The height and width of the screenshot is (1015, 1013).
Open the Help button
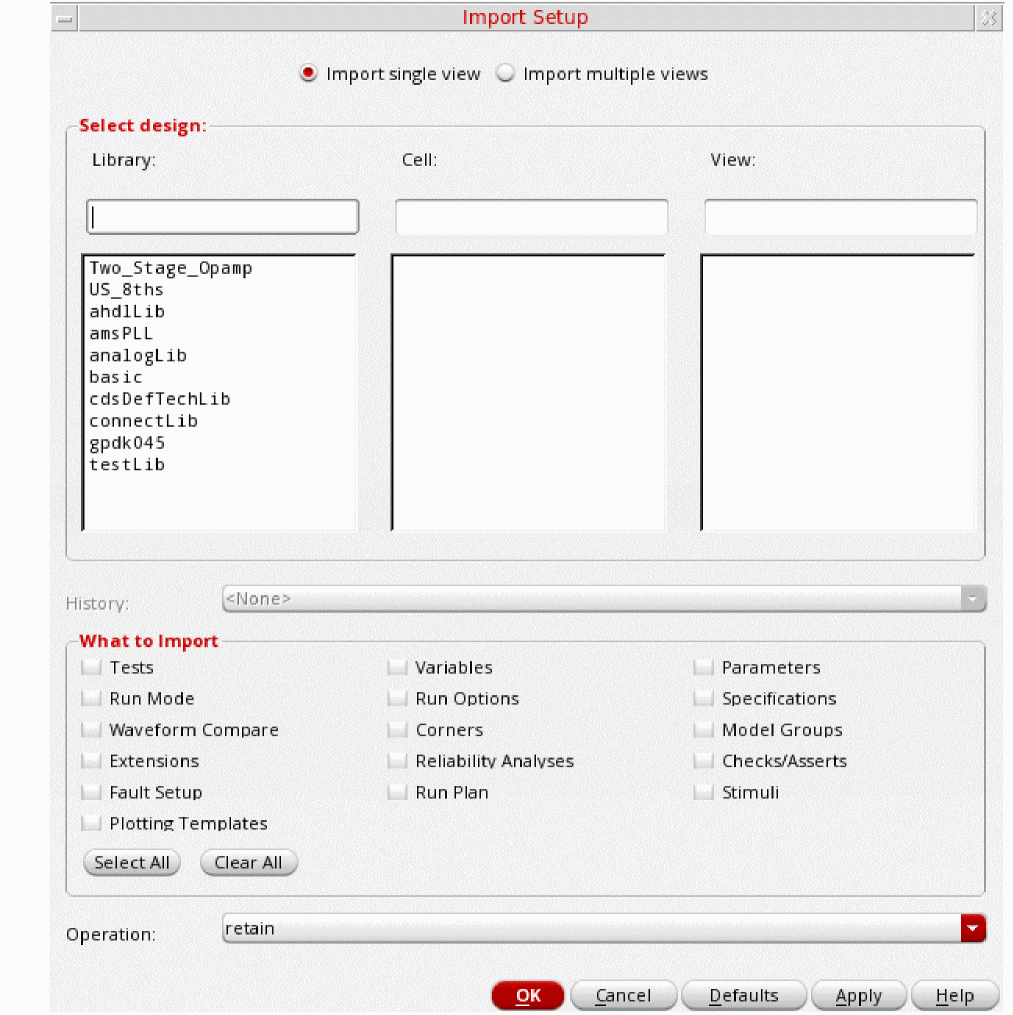pos(955,996)
